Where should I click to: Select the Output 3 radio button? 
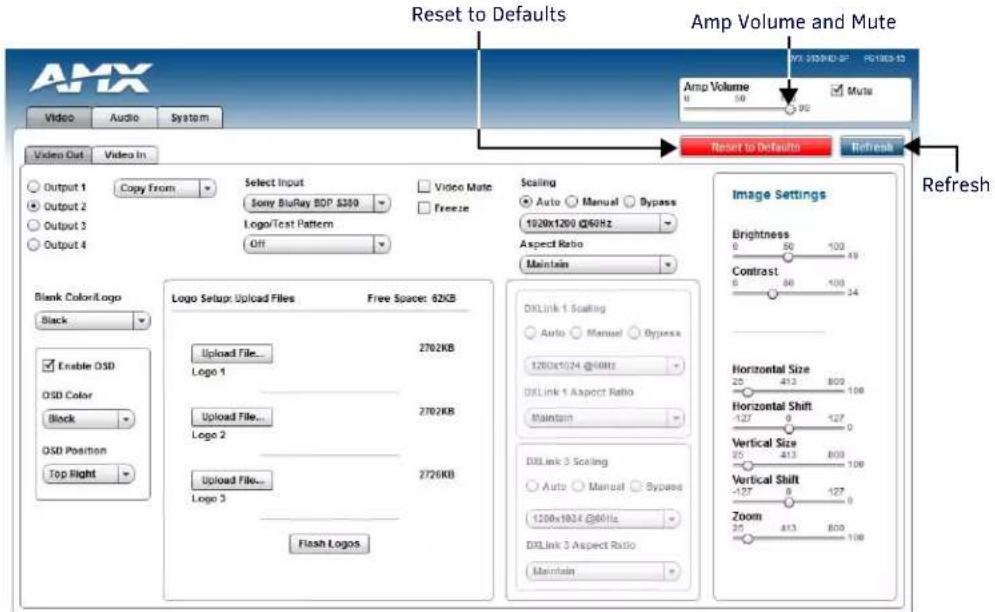point(34,225)
